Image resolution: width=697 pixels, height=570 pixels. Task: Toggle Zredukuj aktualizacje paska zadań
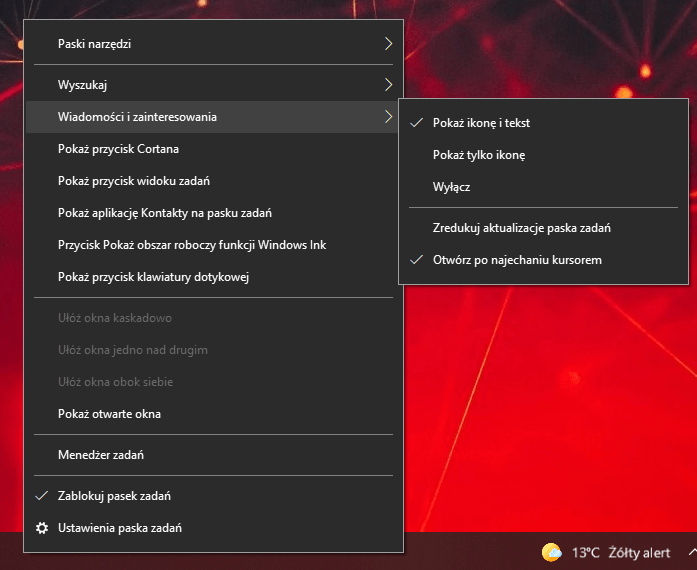pos(543,228)
